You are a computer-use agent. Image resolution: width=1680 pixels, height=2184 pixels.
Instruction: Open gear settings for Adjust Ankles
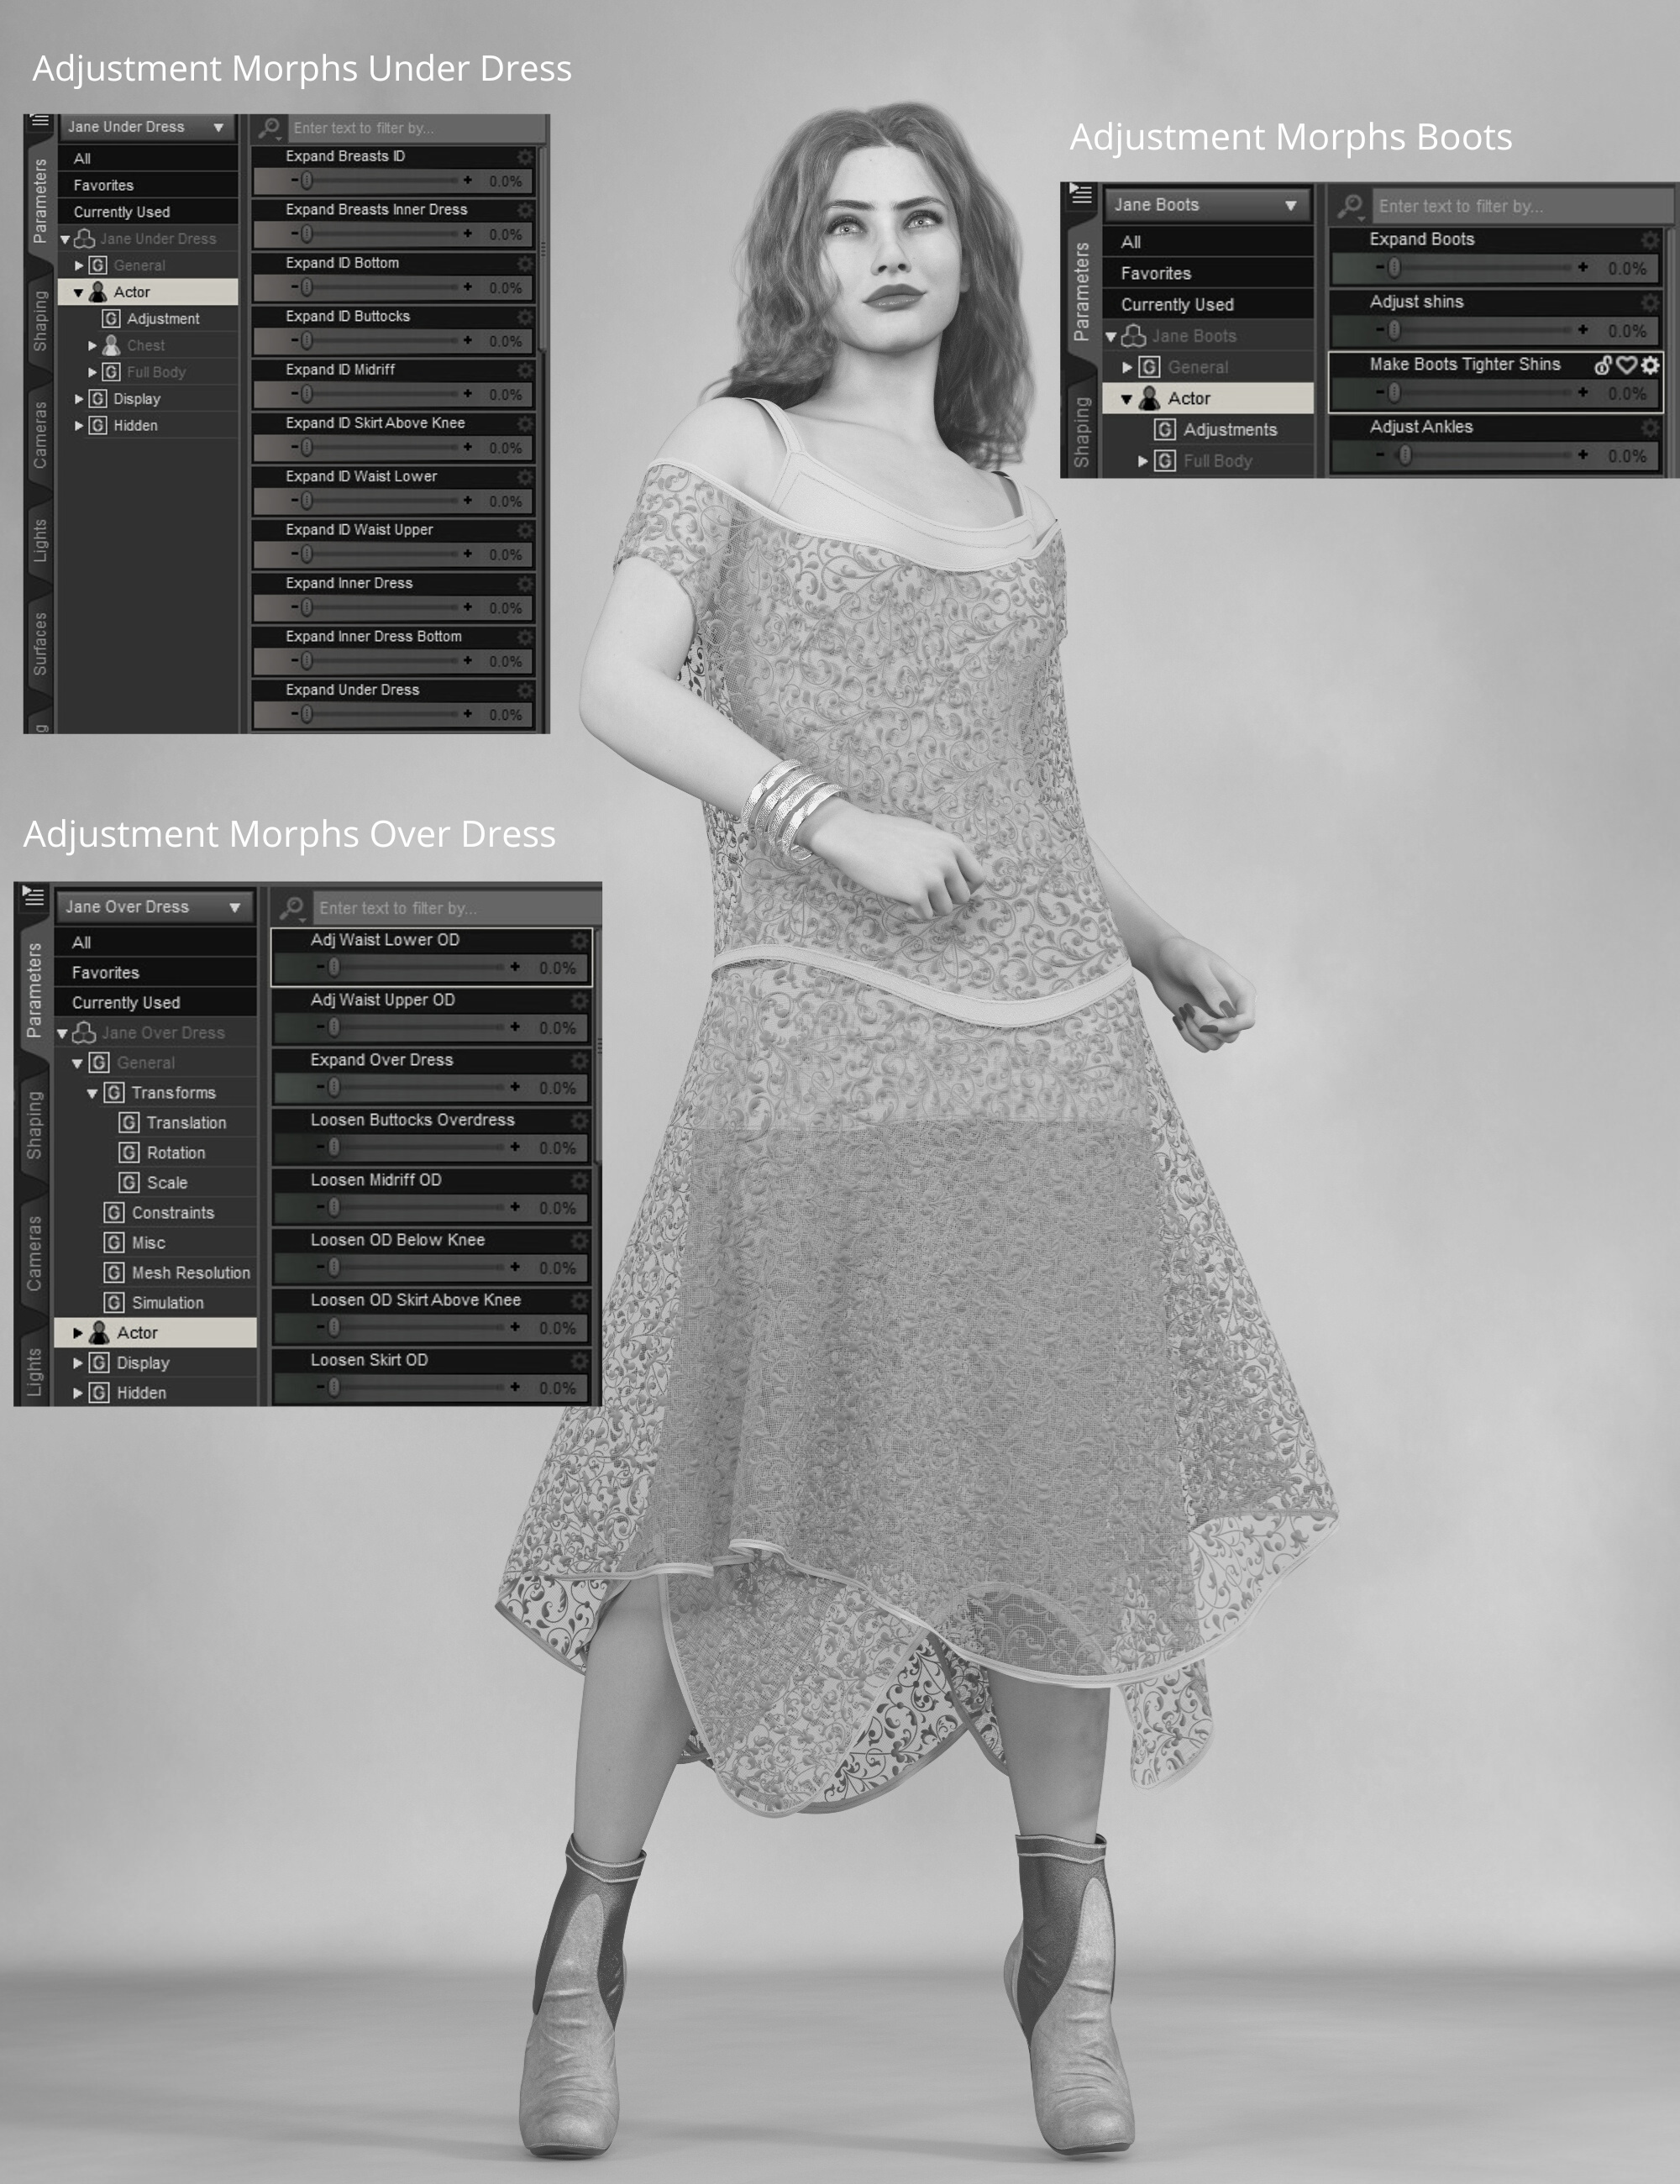(1650, 427)
